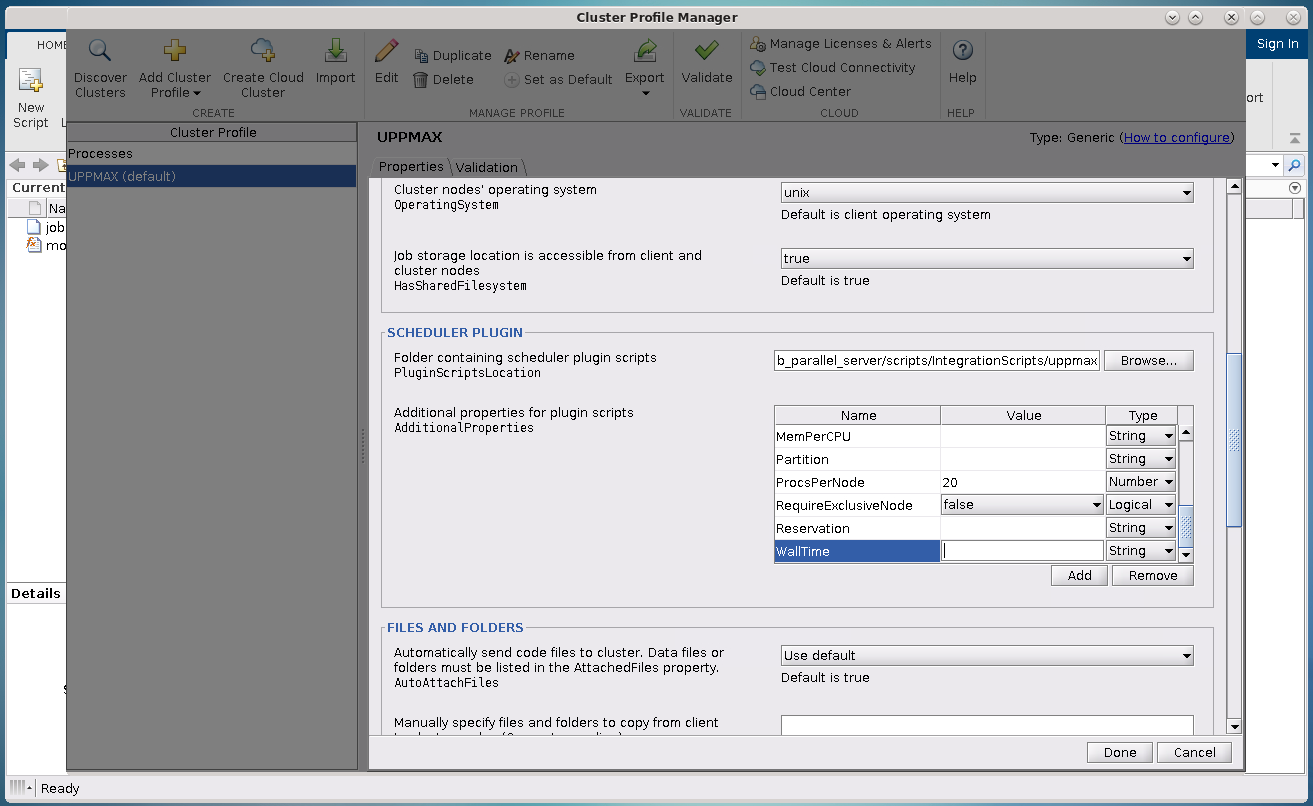Click the WallTime value input field
Image resolution: width=1313 pixels, height=806 pixels.
click(x=1022, y=551)
